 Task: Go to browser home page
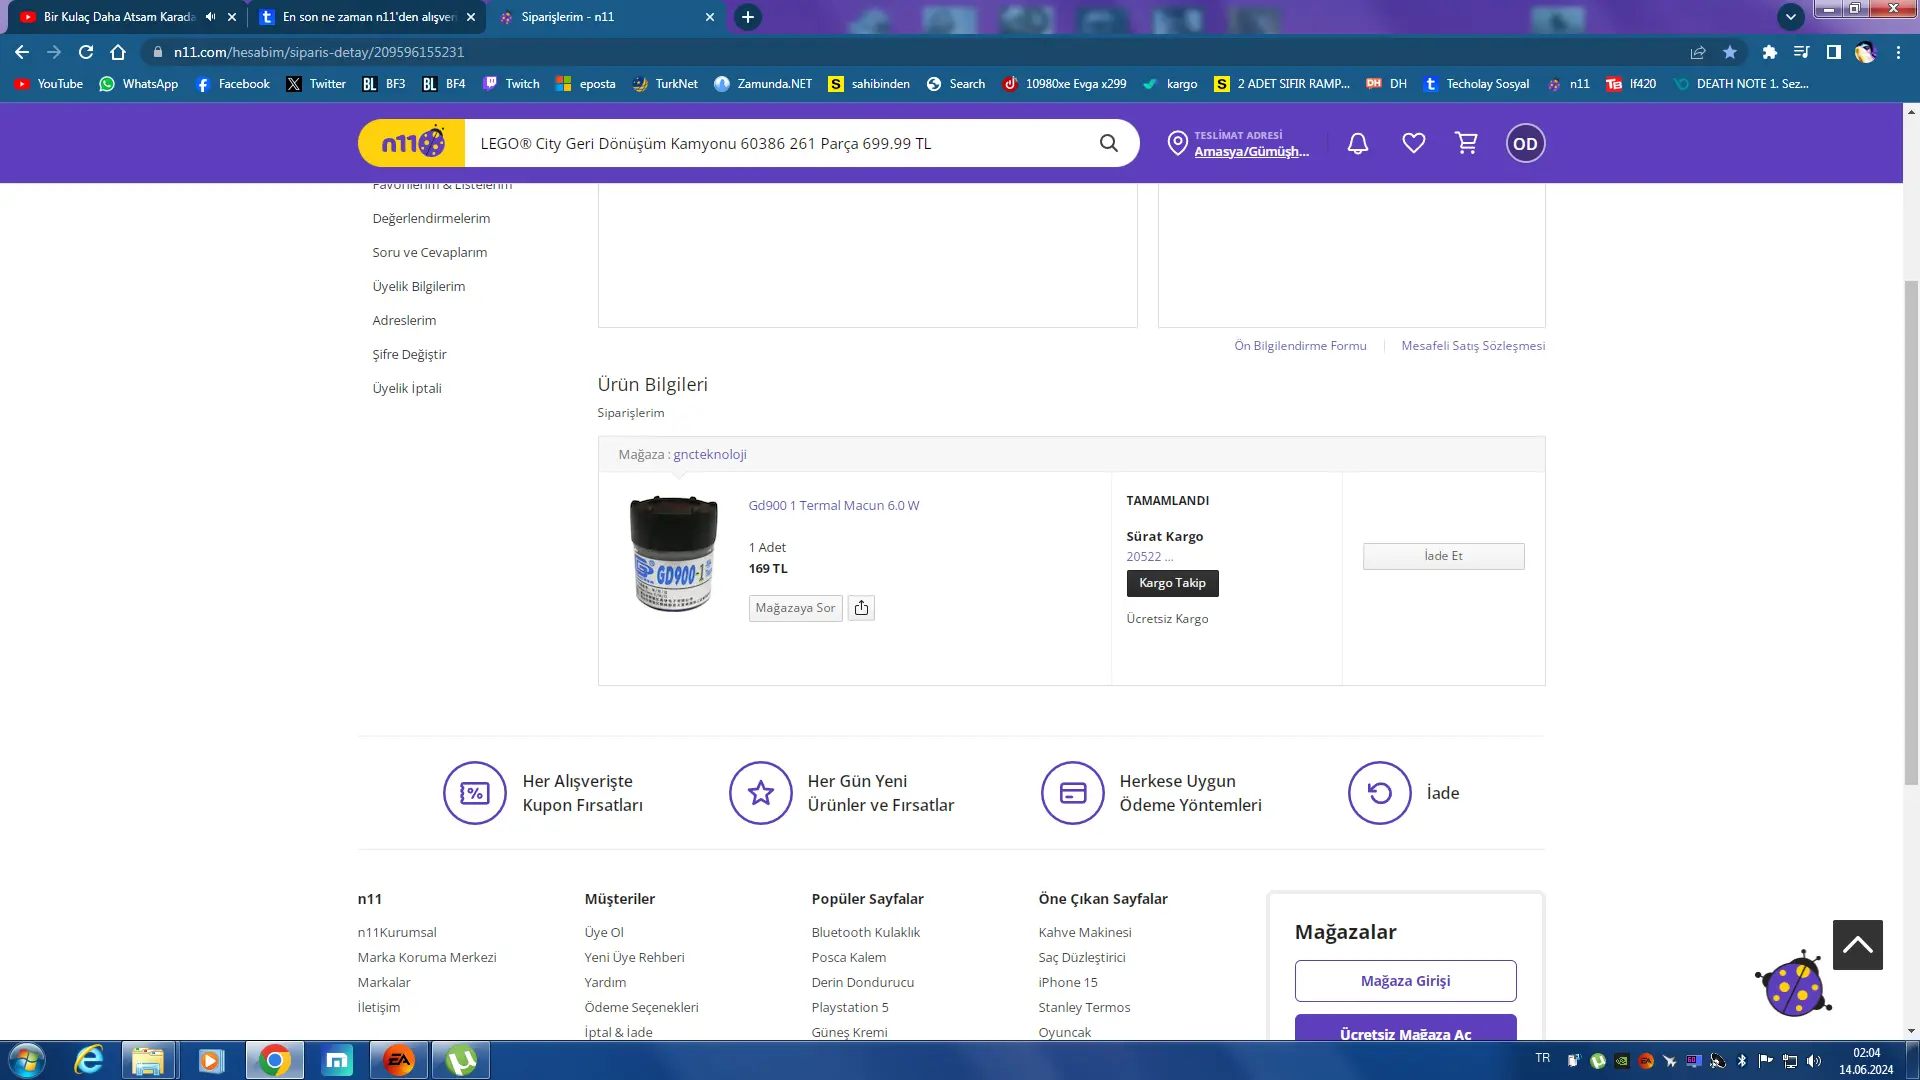click(x=118, y=52)
